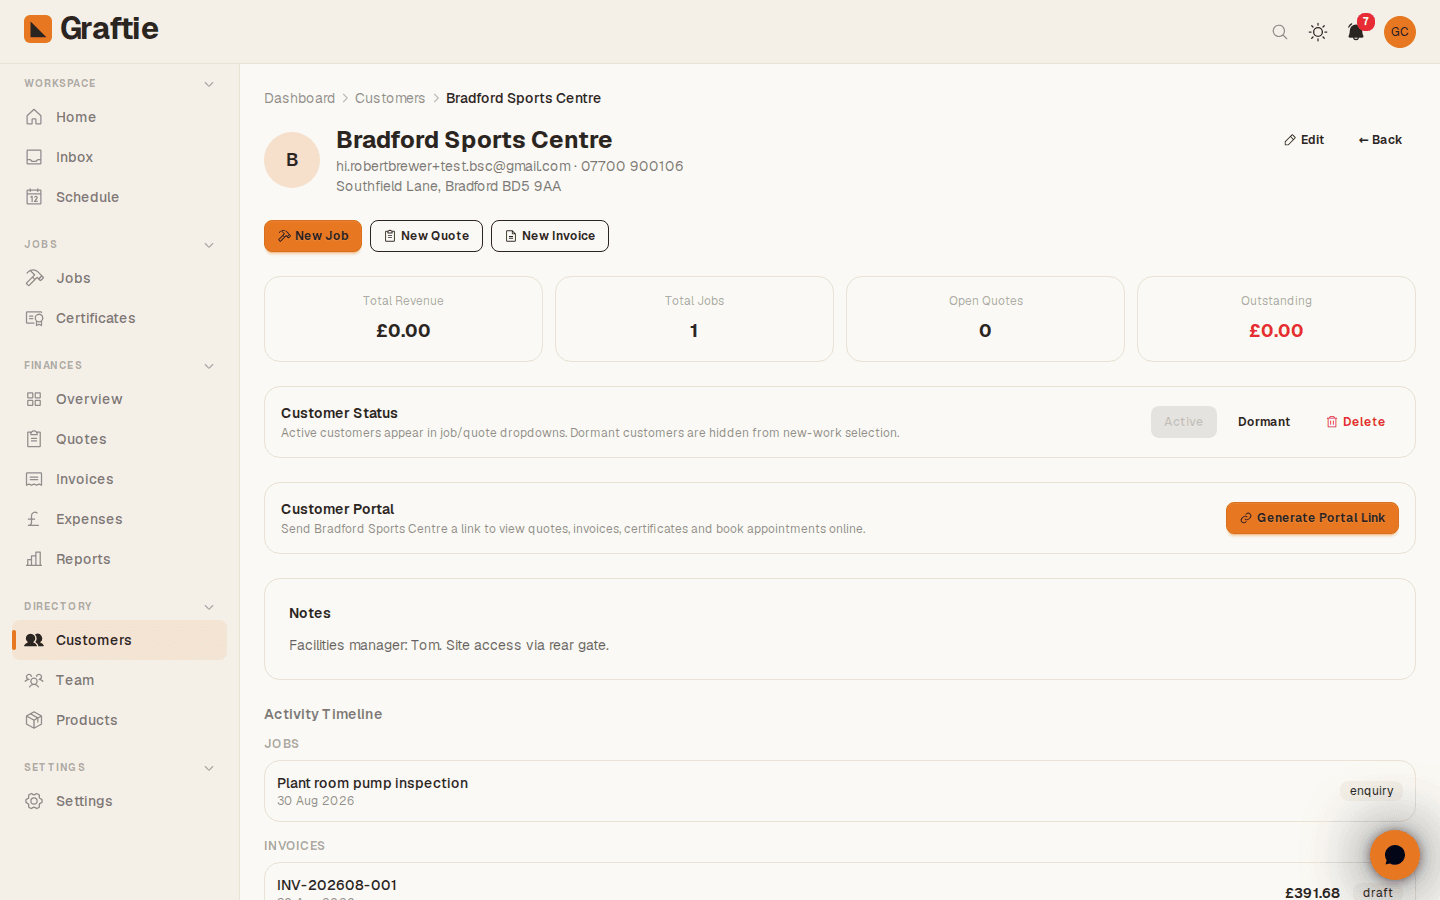The image size is (1440, 900).
Task: Click the customer email address
Action: click(453, 166)
